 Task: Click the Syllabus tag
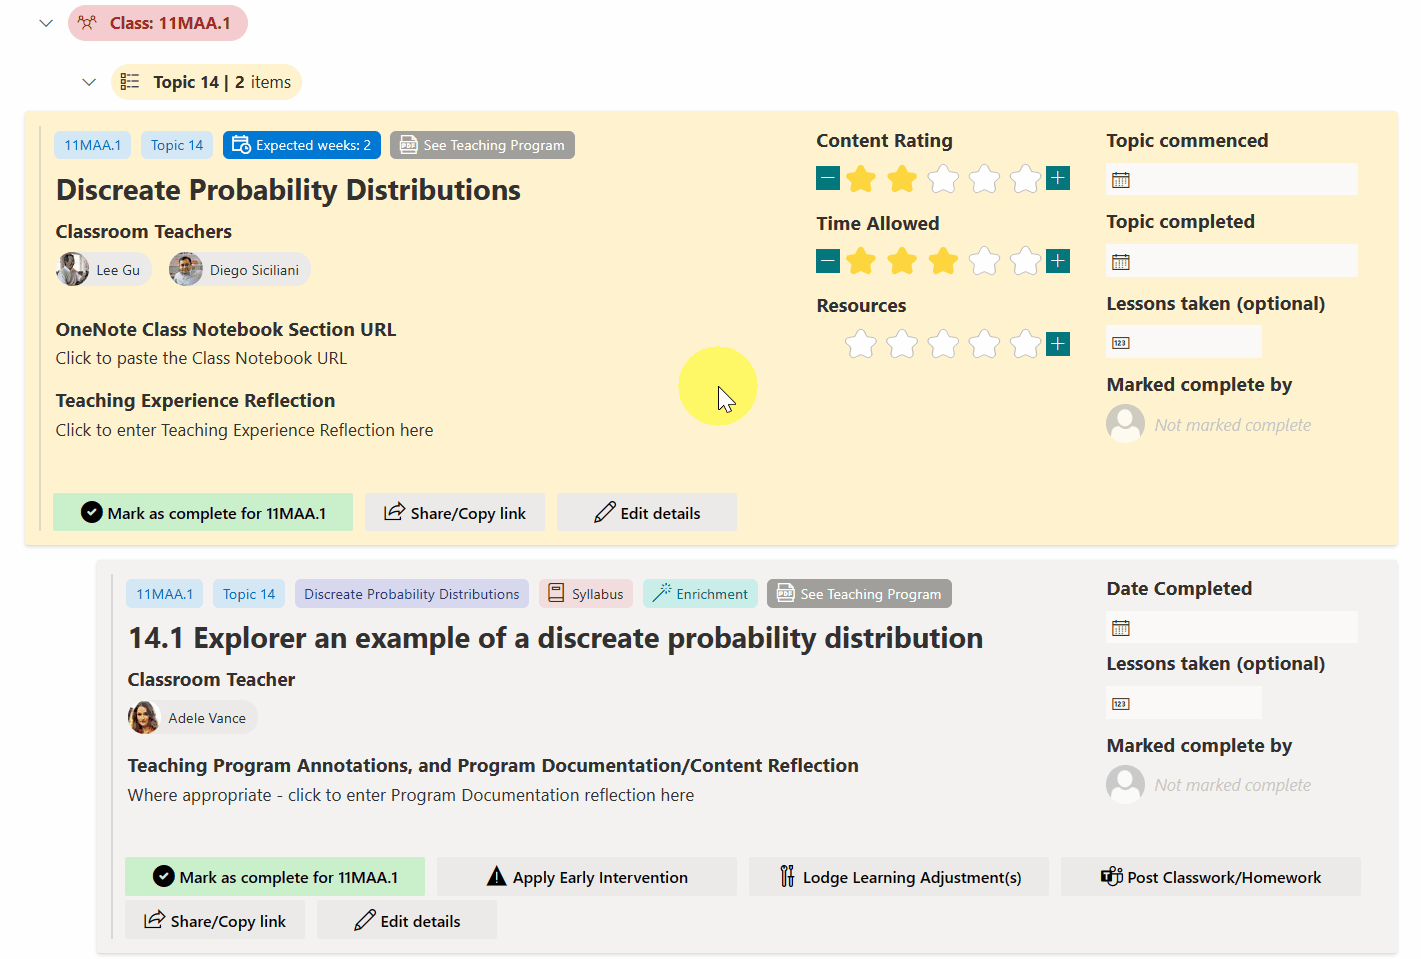586,594
